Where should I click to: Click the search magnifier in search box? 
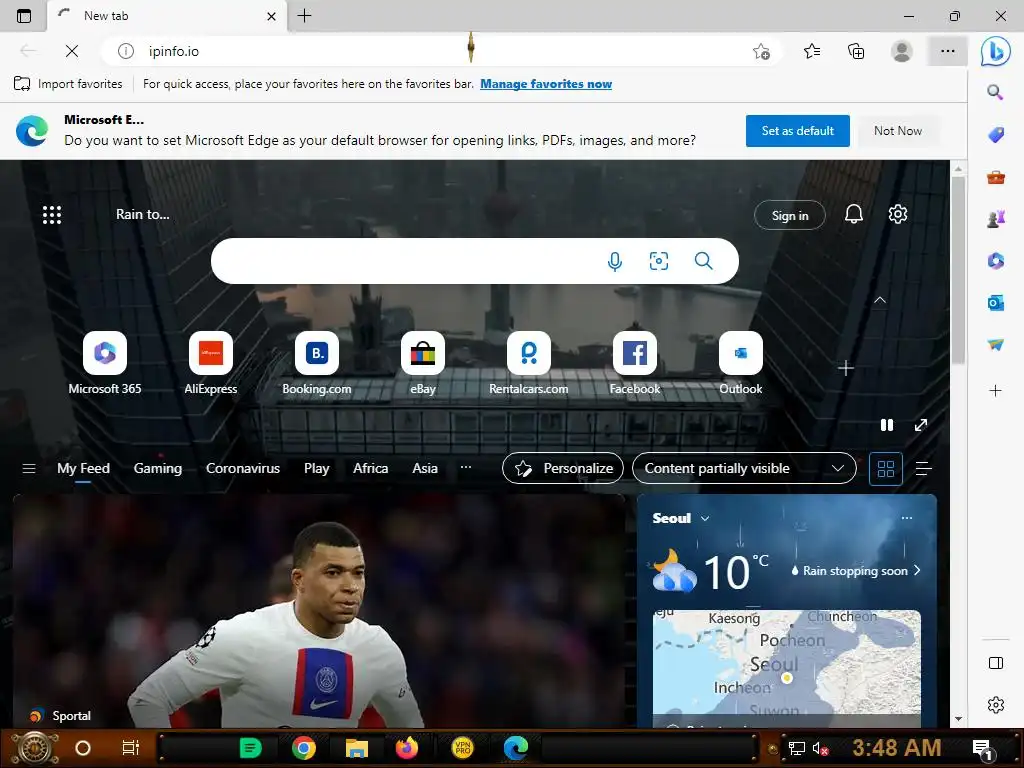coord(703,261)
